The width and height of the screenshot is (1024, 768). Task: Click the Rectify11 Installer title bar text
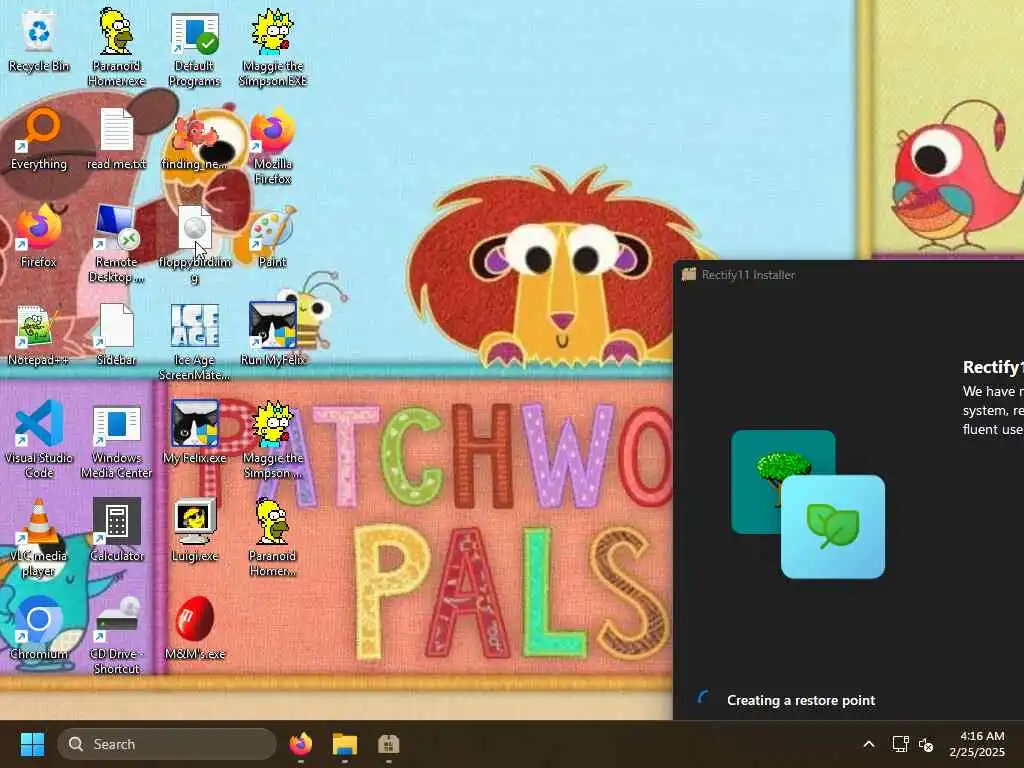point(748,275)
